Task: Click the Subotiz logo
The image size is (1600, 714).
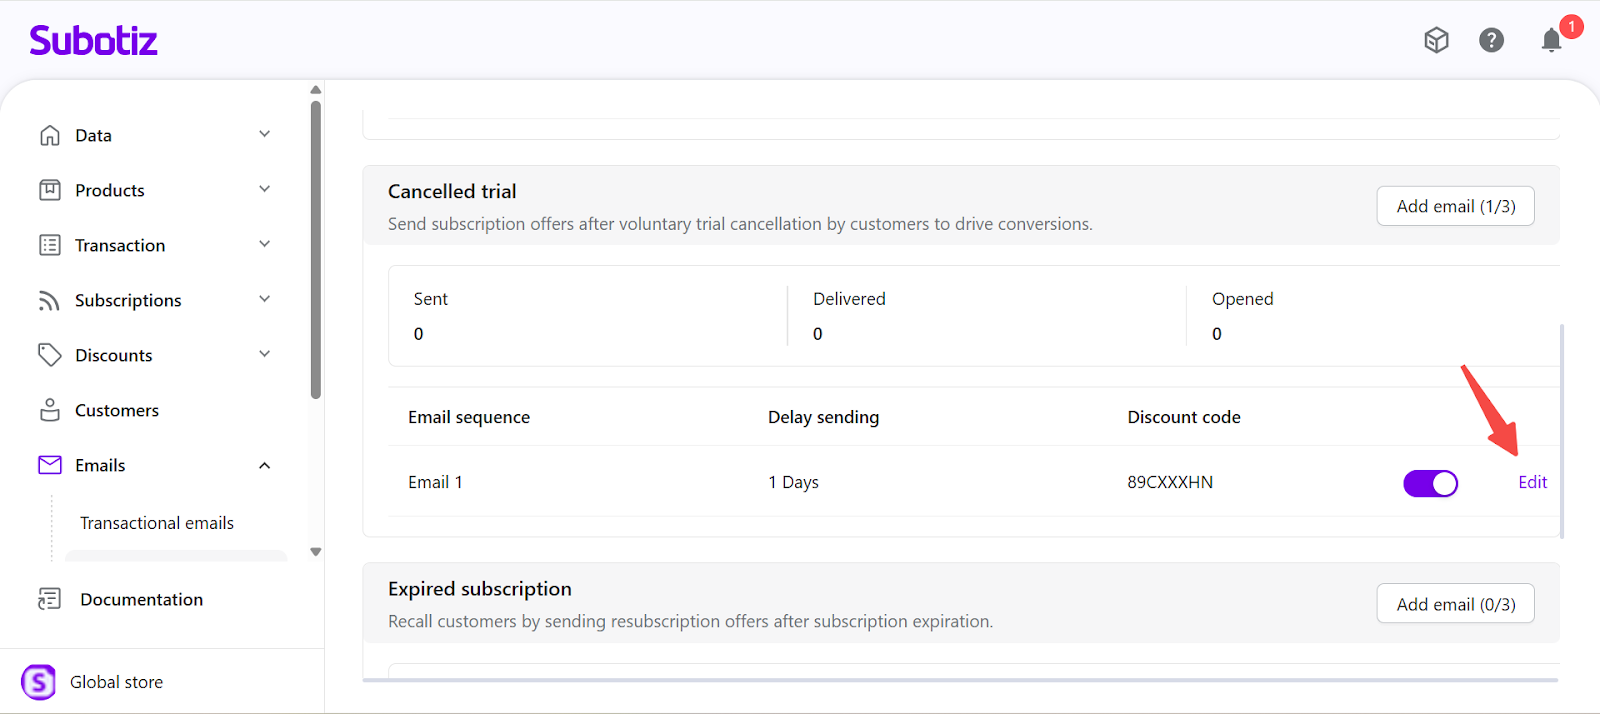Action: (93, 40)
